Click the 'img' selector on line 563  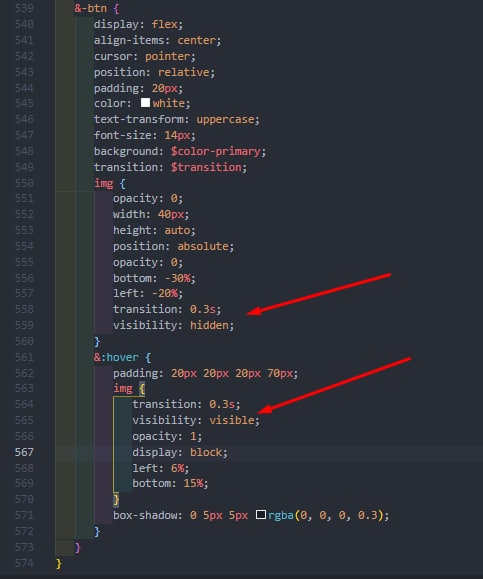click(x=123, y=388)
